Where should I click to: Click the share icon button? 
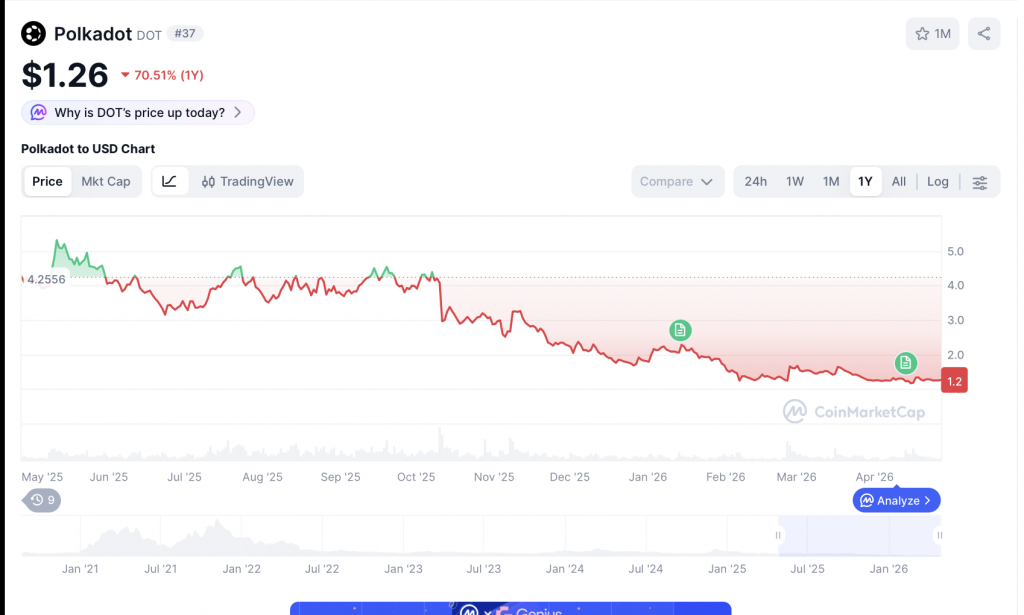click(x=984, y=34)
